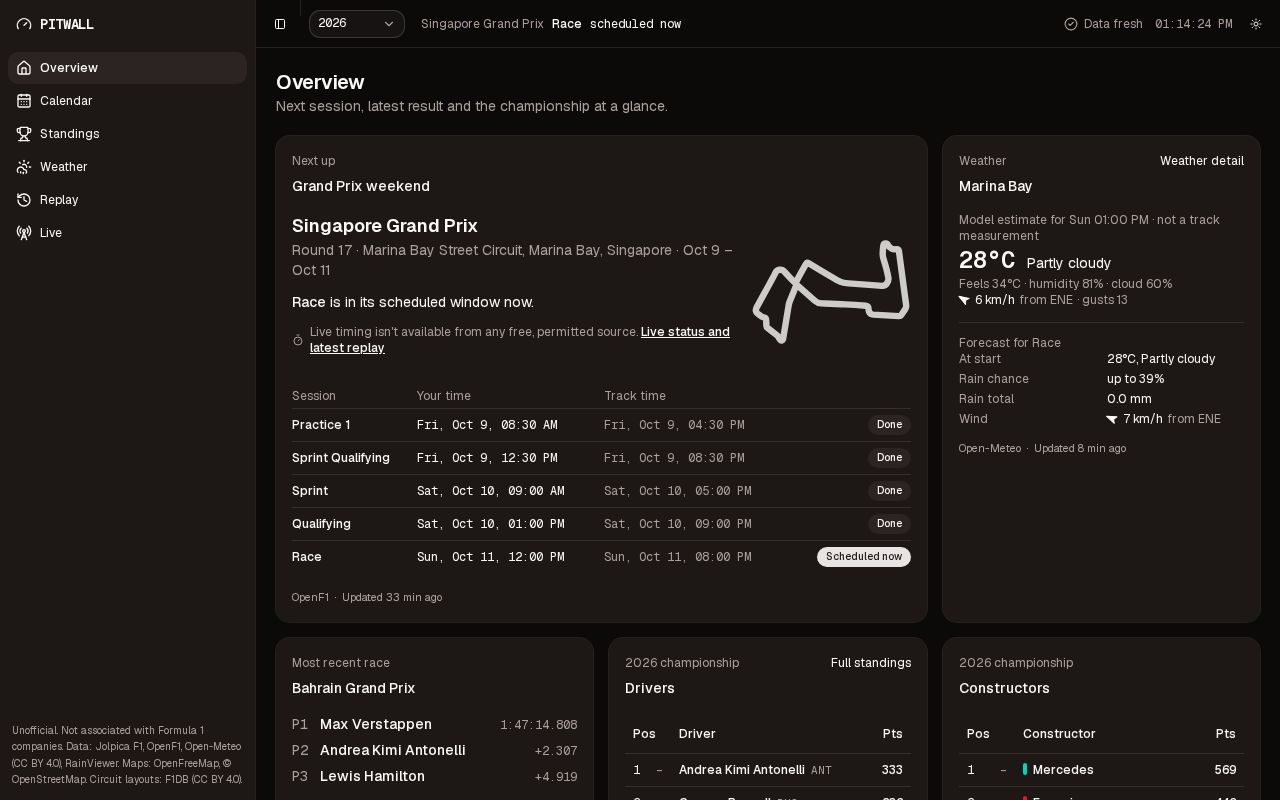
Task: Click the Singapore Grand Prix card title
Action: click(385, 226)
